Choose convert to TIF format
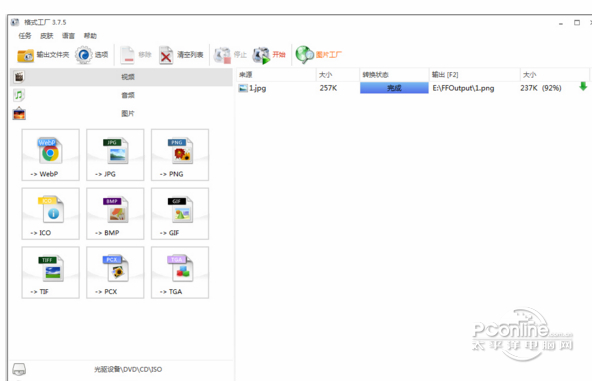The image size is (592, 381). pyautogui.click(x=51, y=273)
